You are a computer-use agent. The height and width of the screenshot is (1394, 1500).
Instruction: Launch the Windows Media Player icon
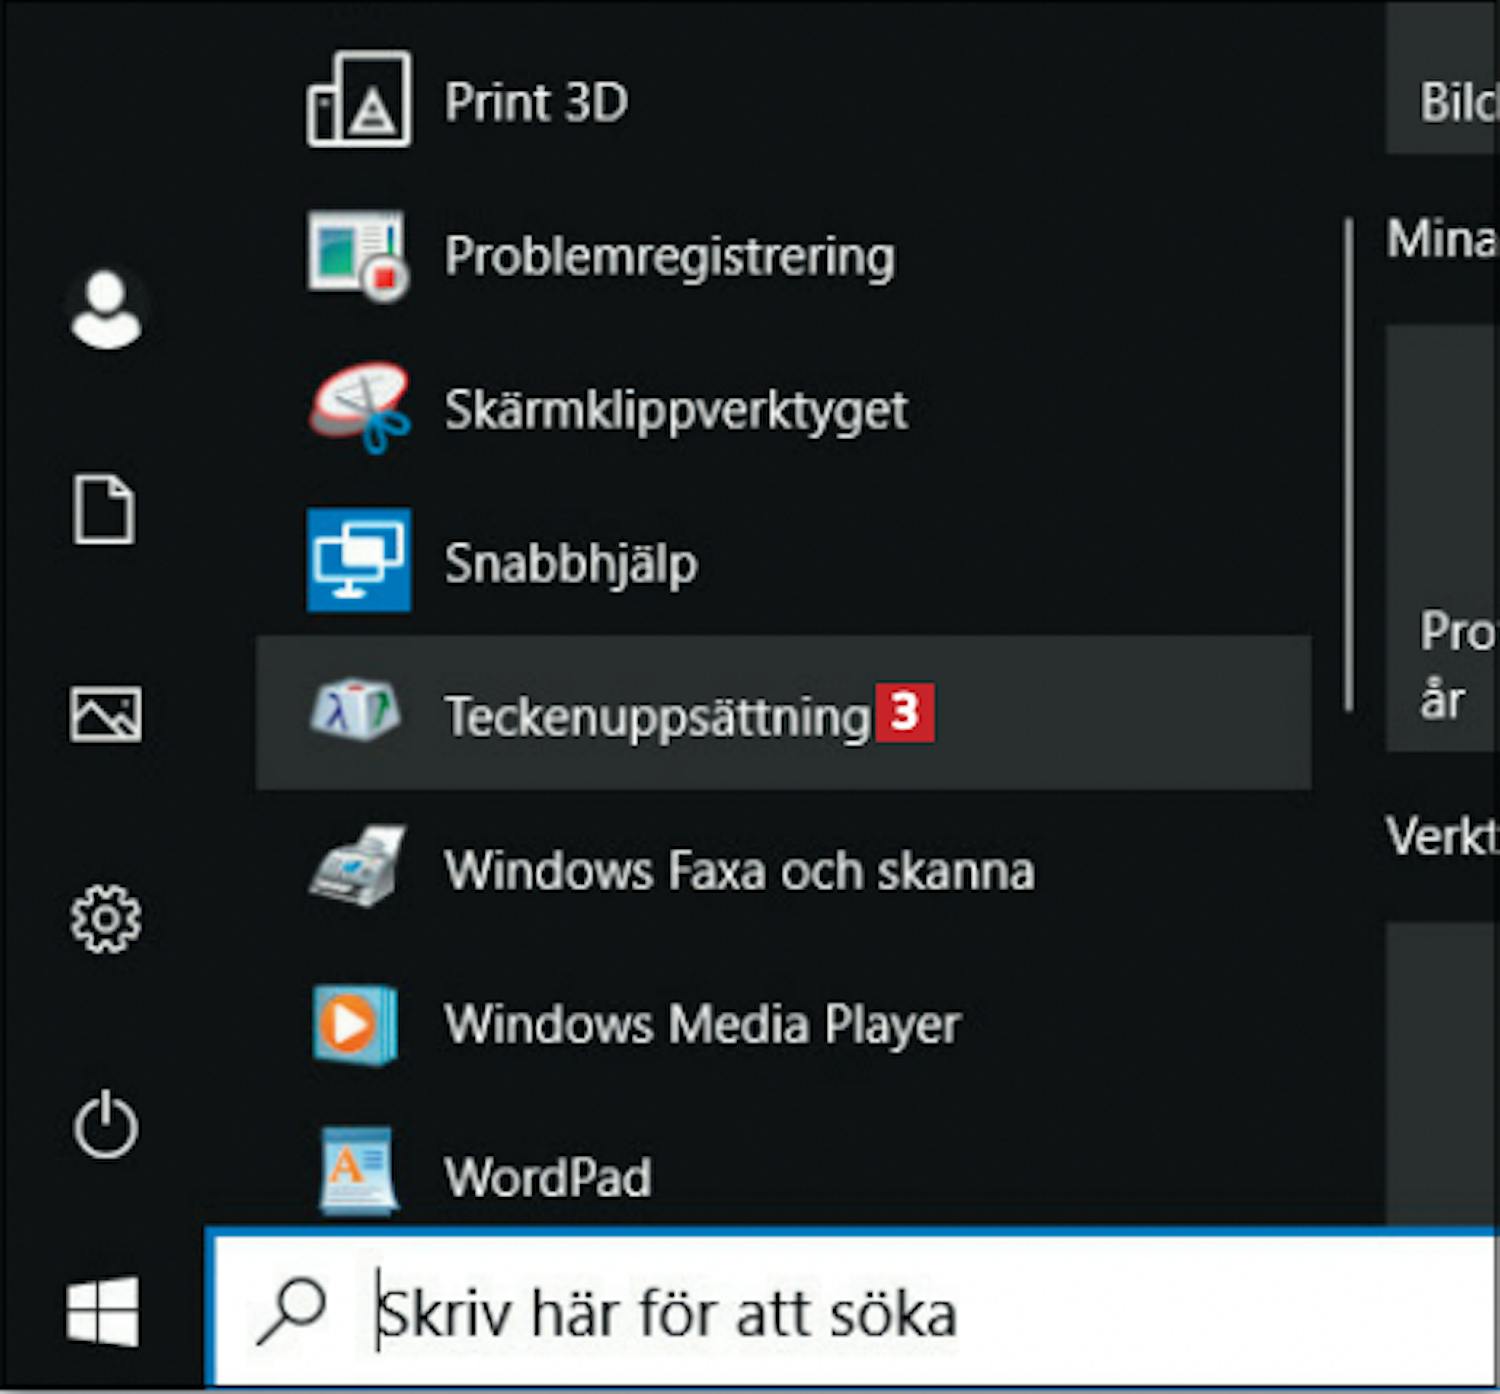(x=355, y=1024)
